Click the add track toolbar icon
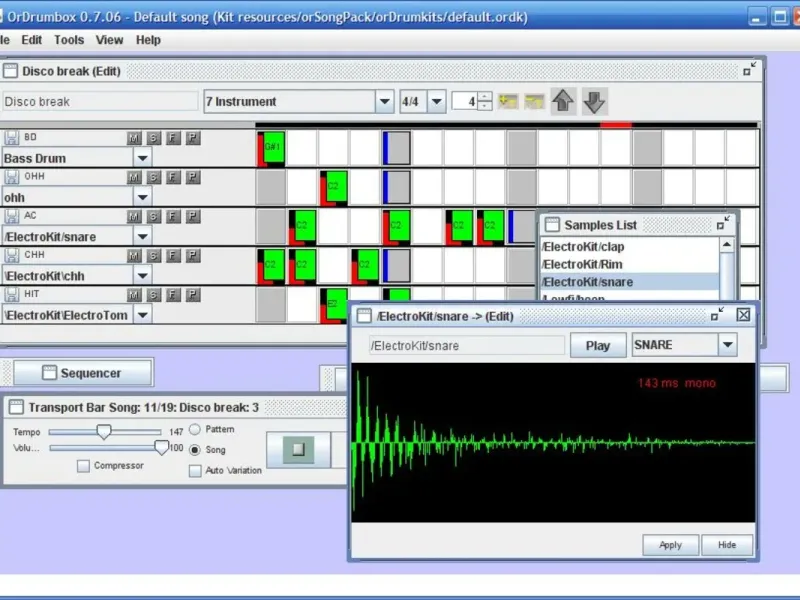This screenshot has height=600, width=800. pyautogui.click(x=508, y=101)
